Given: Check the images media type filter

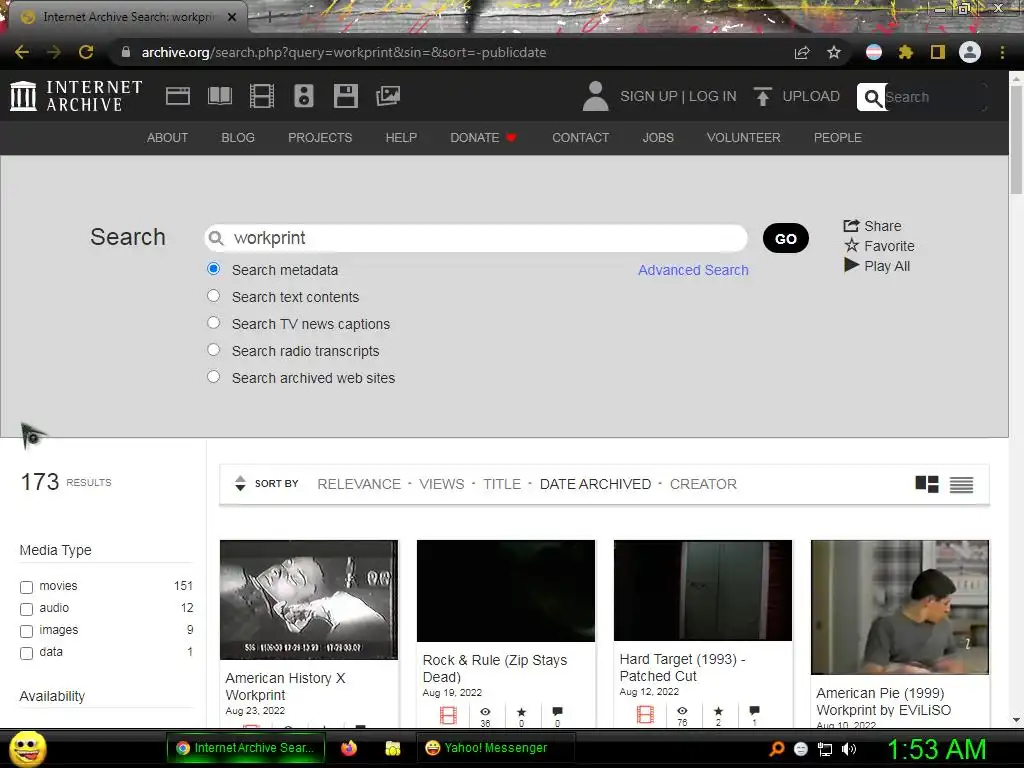Looking at the screenshot, I should 26,631.
